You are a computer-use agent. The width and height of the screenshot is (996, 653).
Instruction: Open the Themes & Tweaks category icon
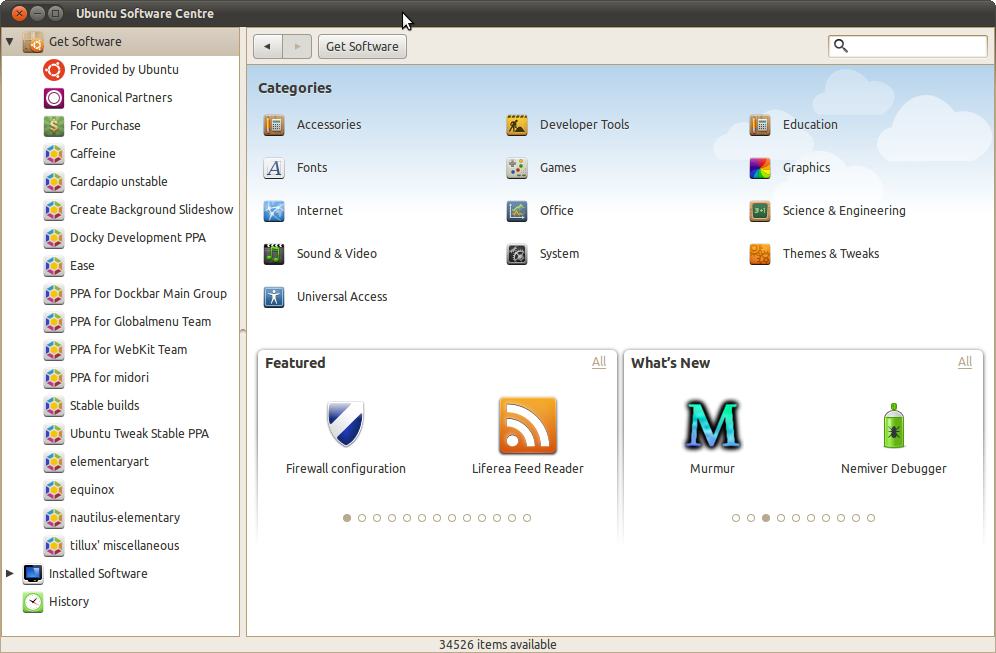760,254
